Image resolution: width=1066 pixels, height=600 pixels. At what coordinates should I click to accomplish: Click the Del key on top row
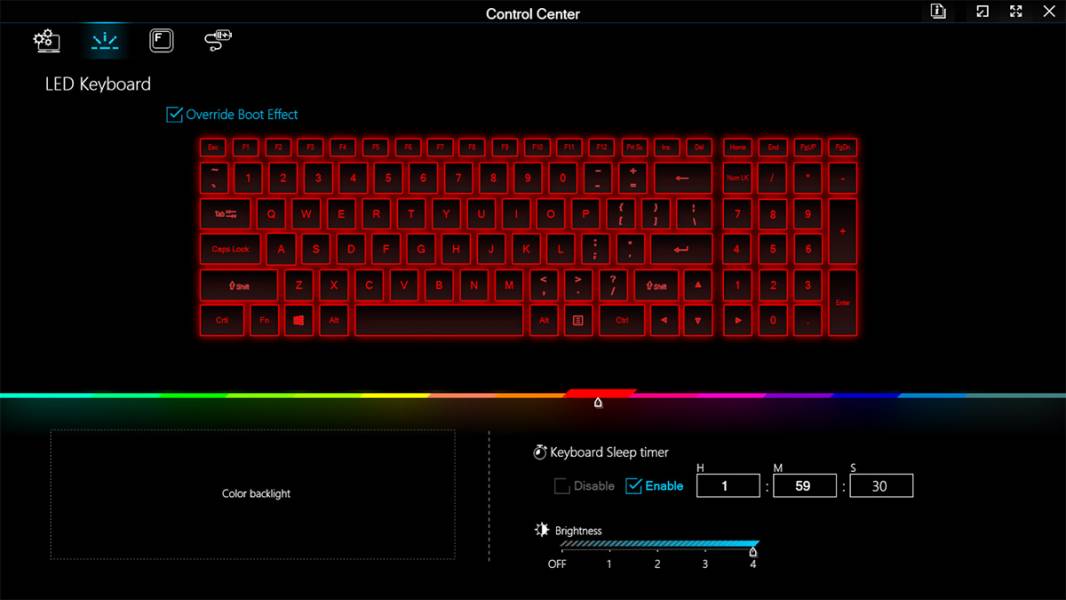699,147
